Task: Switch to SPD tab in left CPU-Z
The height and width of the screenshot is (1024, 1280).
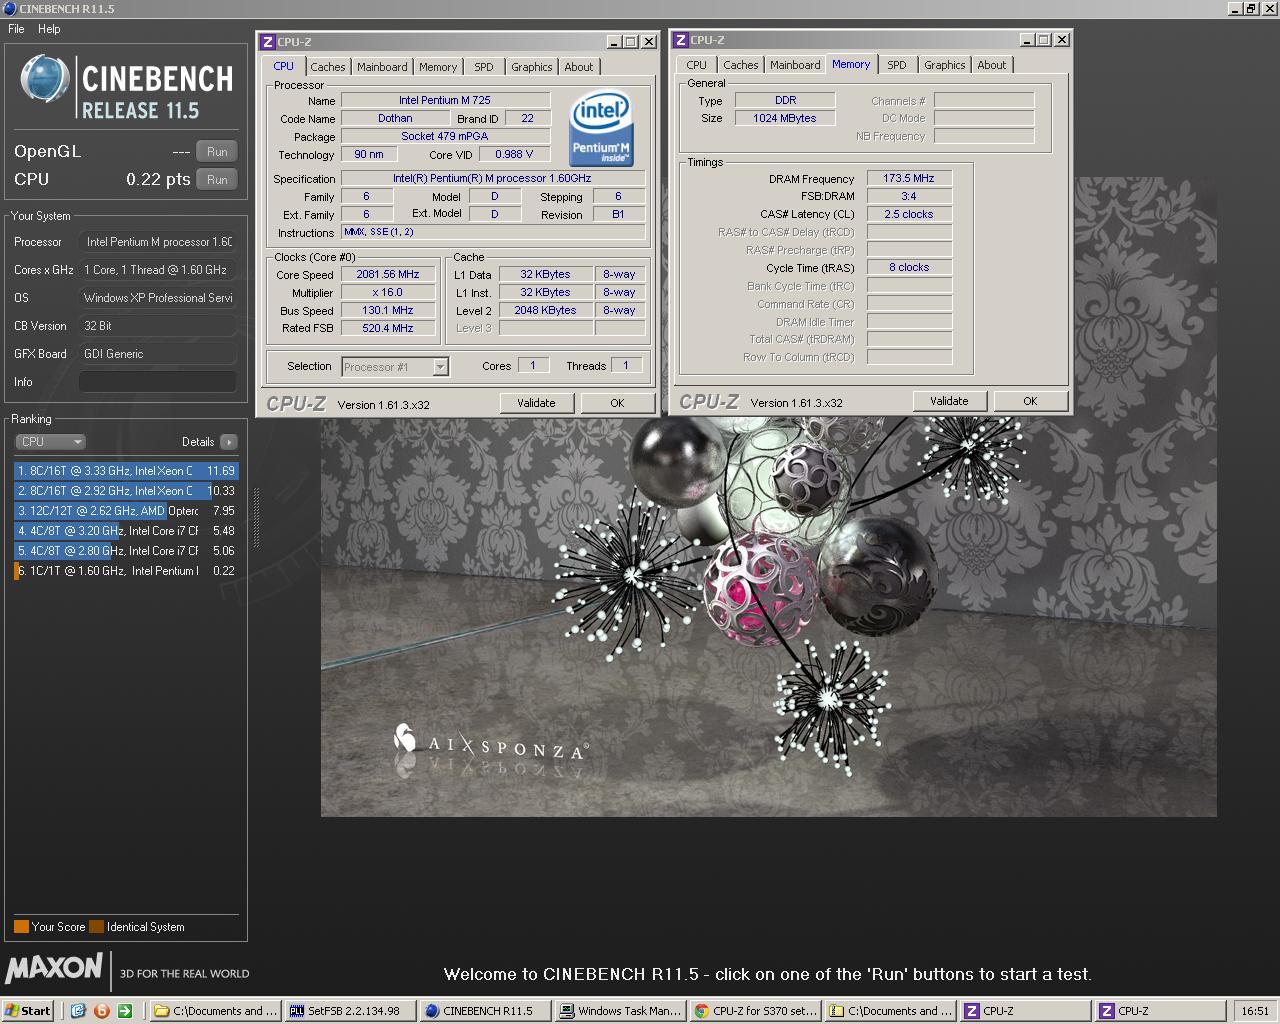Action: click(484, 67)
